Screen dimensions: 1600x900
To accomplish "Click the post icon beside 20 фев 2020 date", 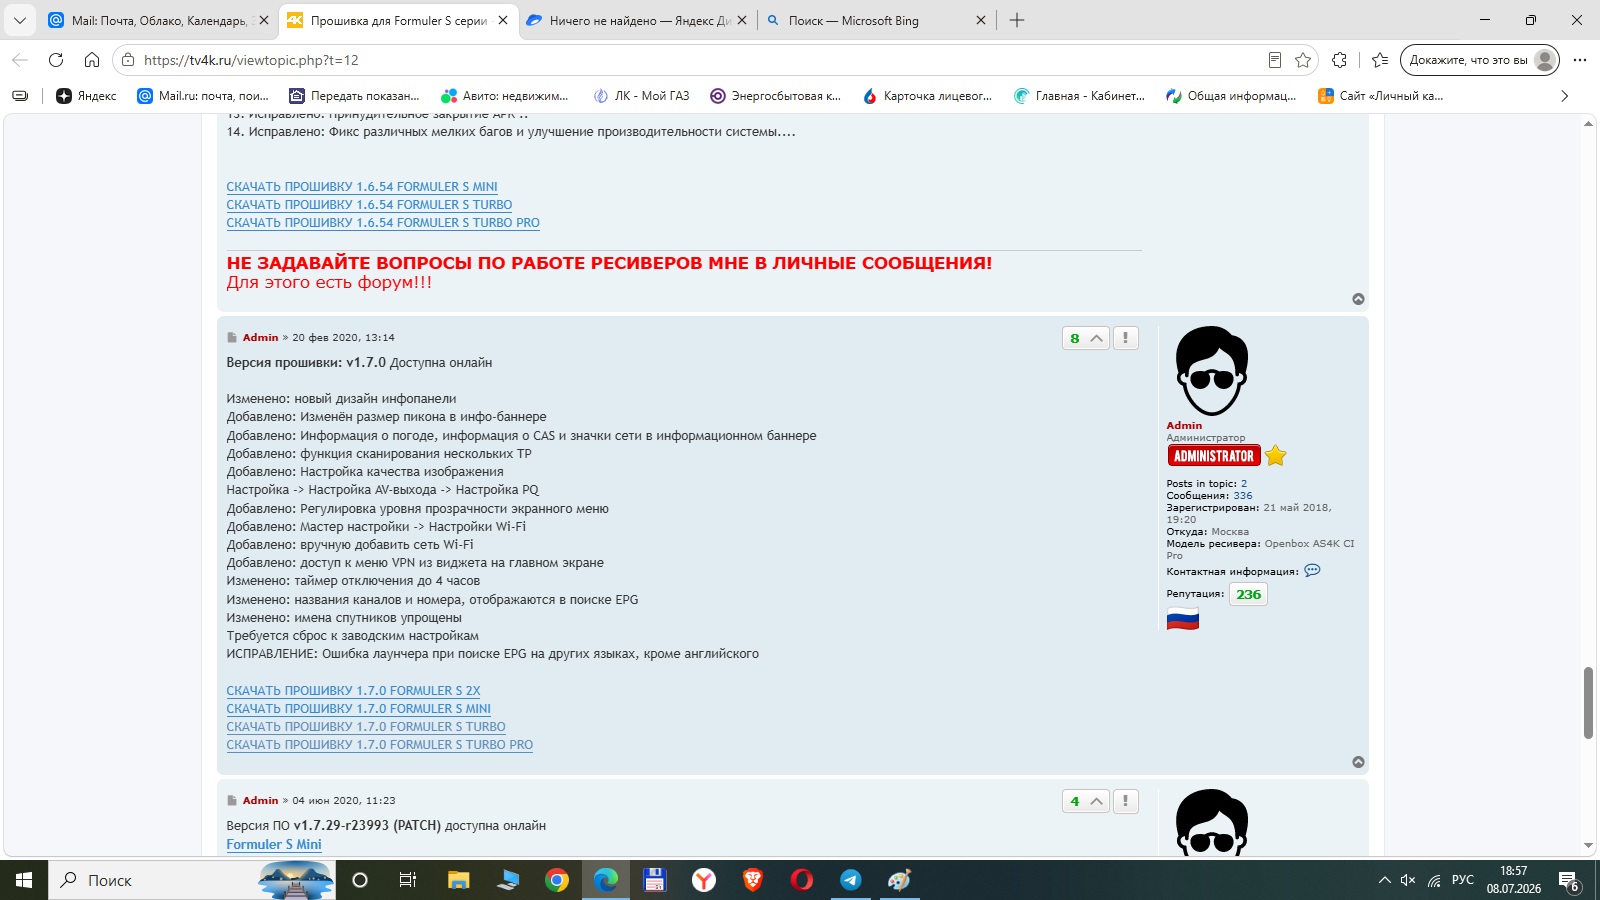I will click(x=232, y=338).
